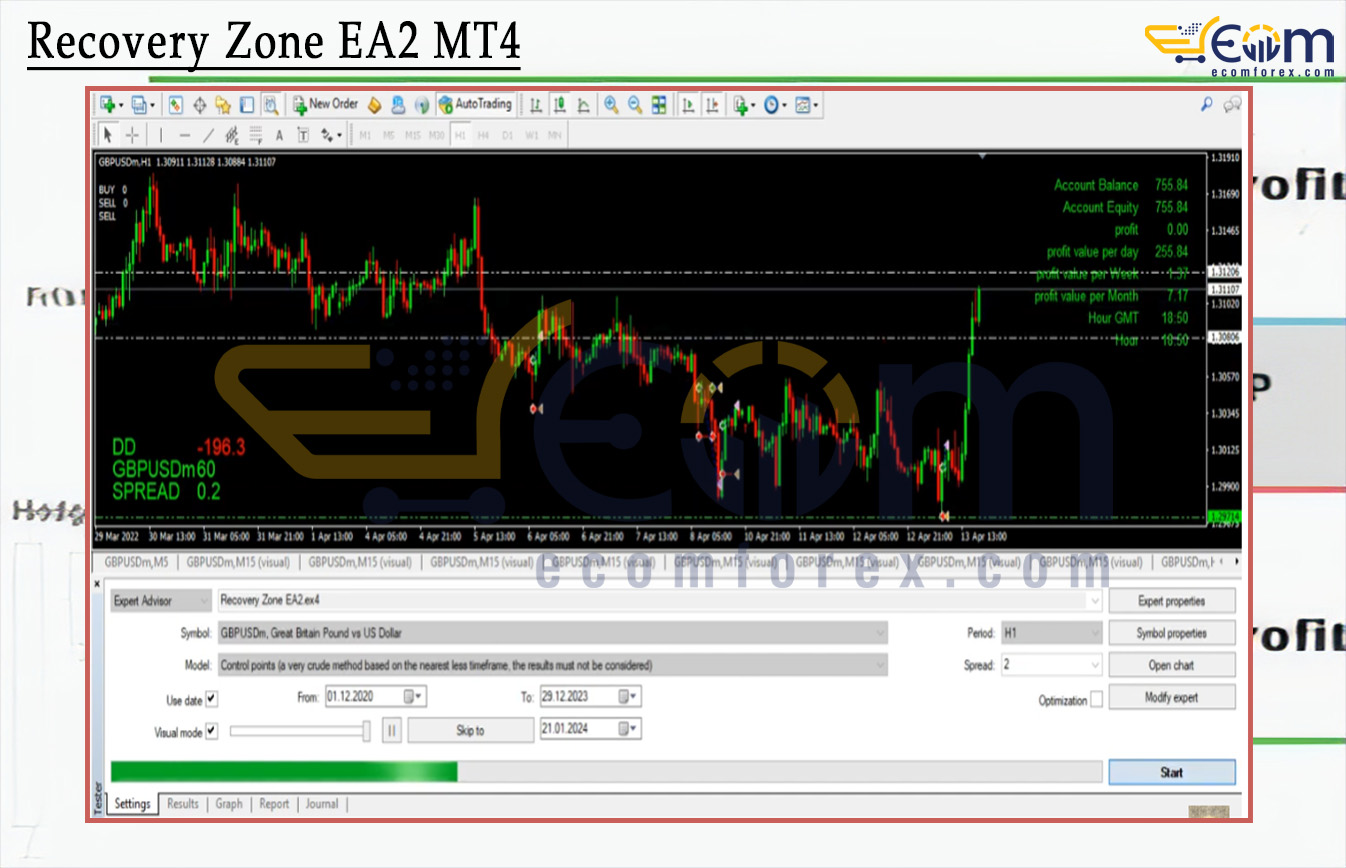Select the Crosshair cursor tool
Image resolution: width=1346 pixels, height=868 pixels.
click(x=132, y=135)
